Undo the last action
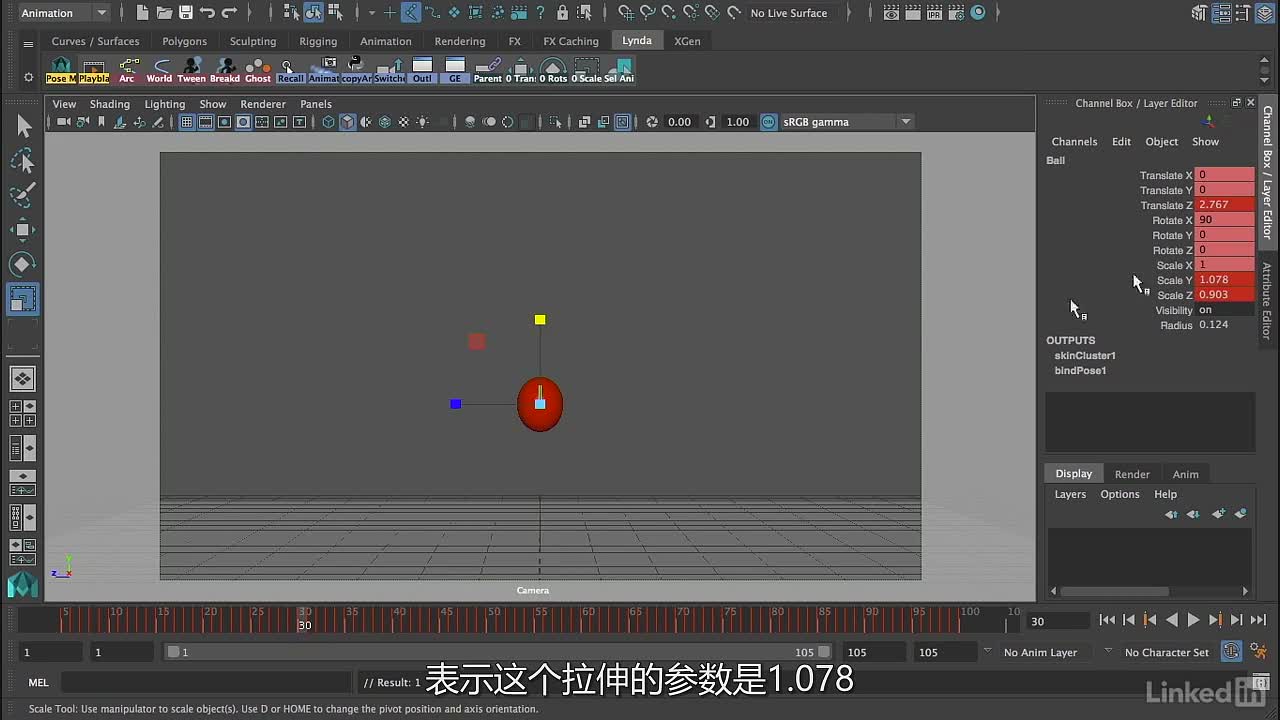This screenshot has height=720, width=1280. click(x=207, y=13)
